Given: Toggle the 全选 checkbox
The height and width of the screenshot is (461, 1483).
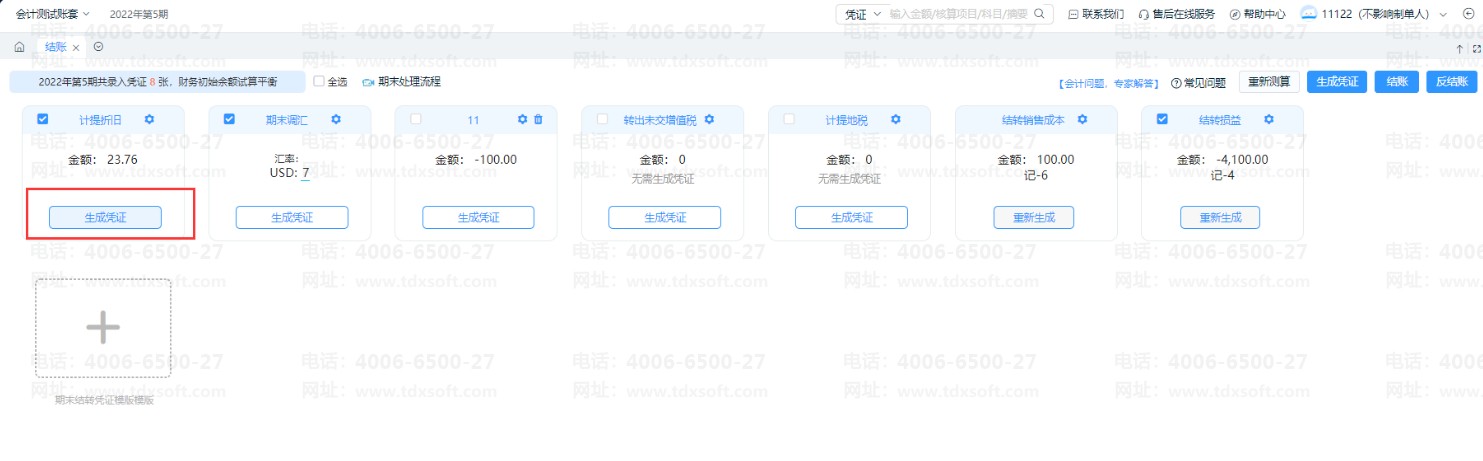Looking at the screenshot, I should point(319,81).
